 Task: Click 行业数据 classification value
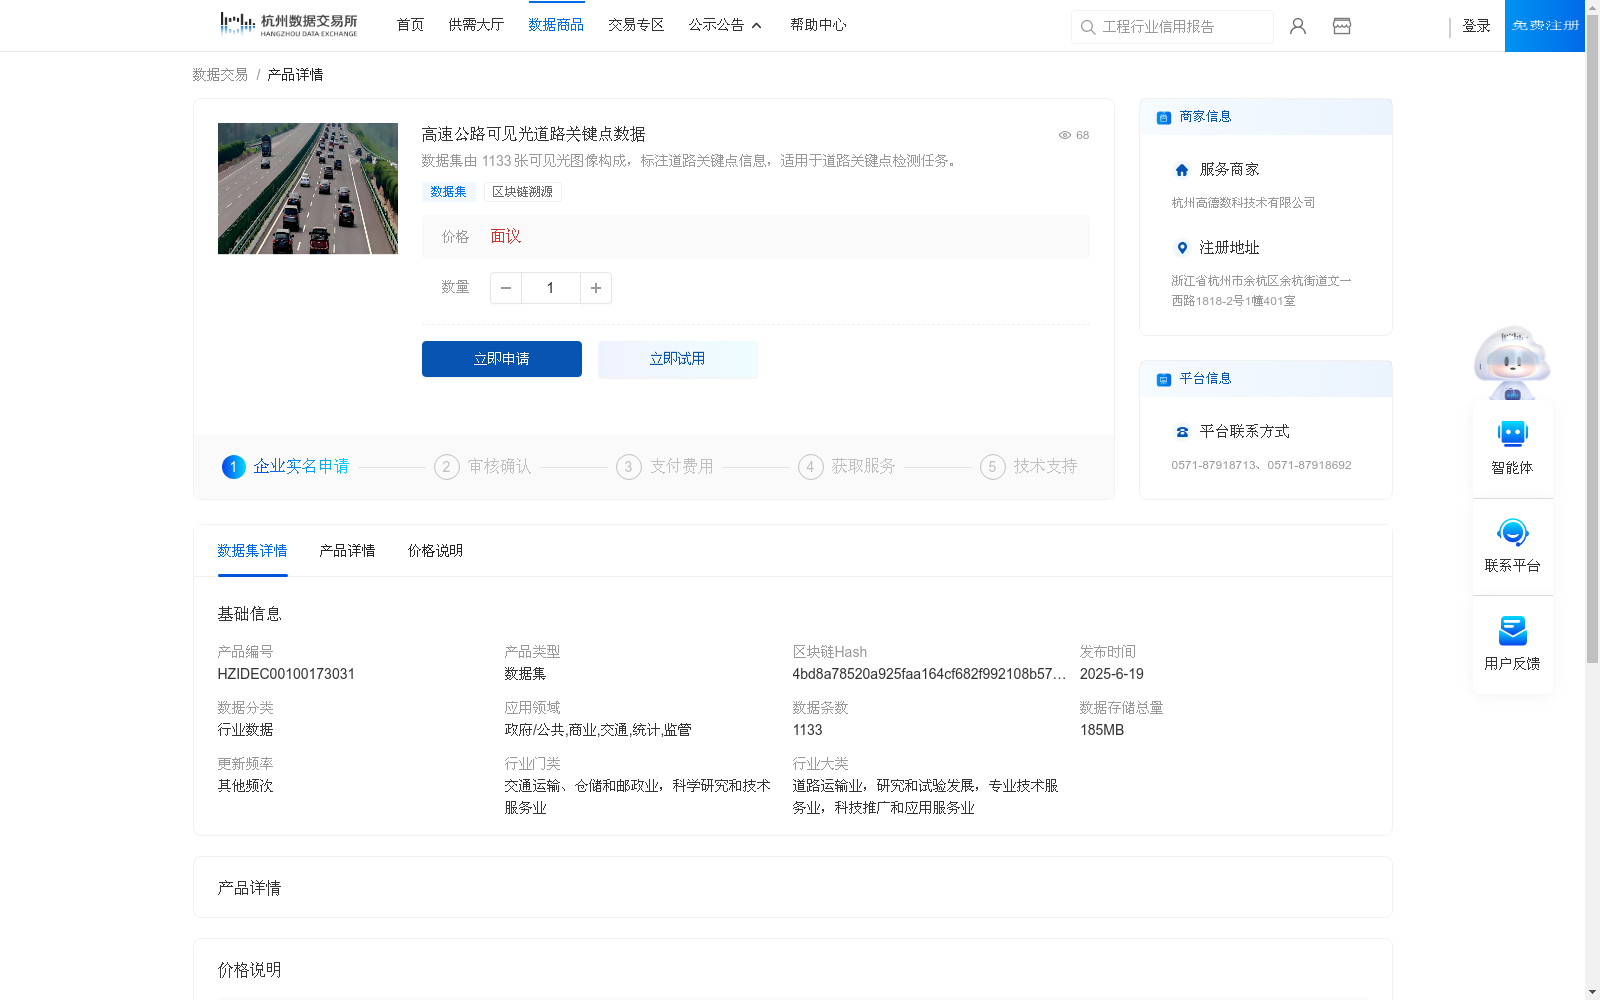(x=245, y=730)
